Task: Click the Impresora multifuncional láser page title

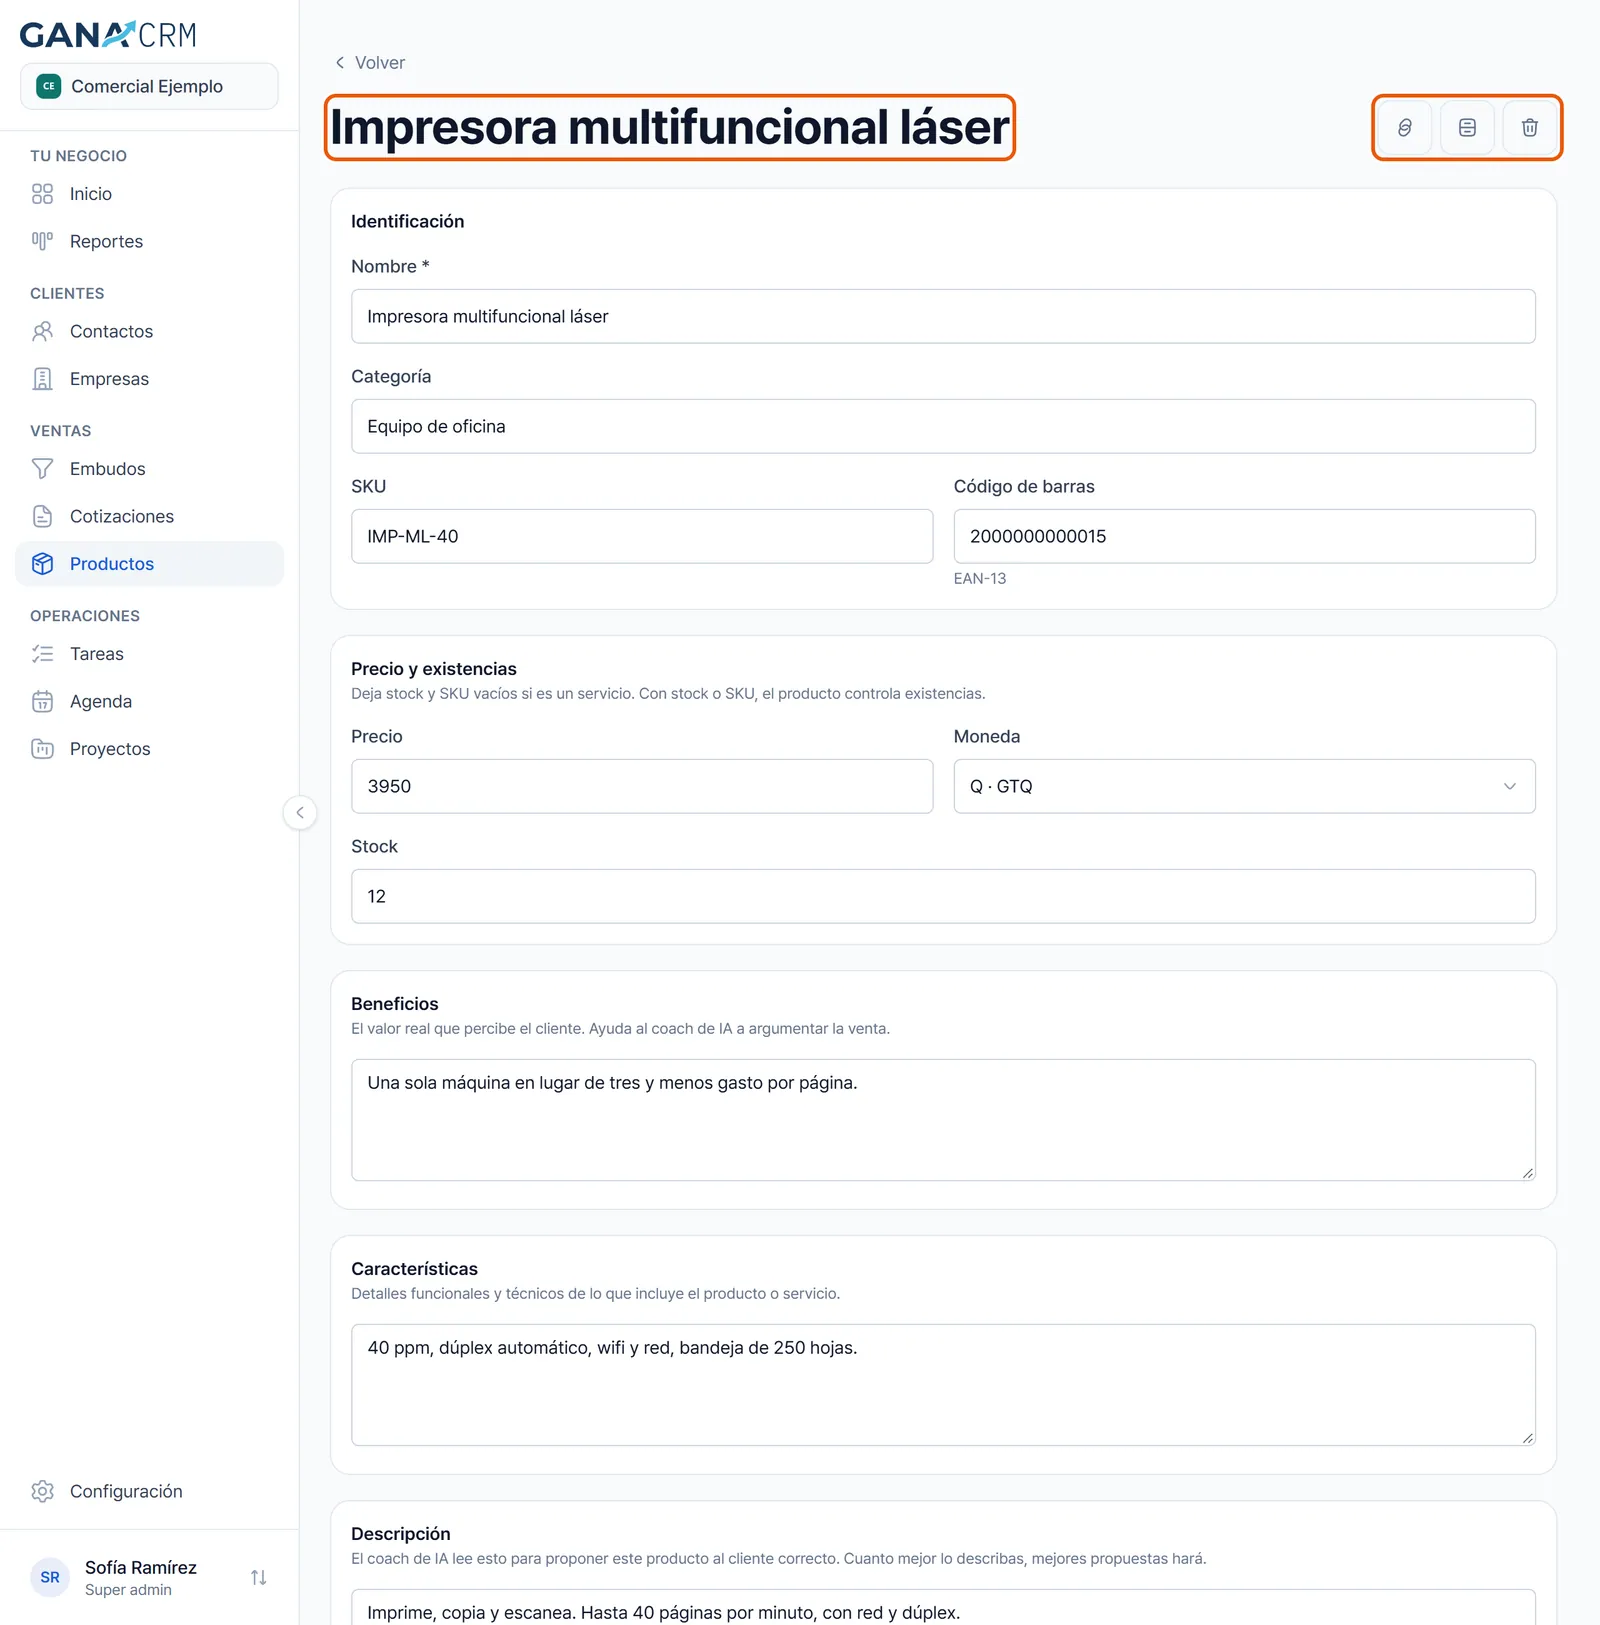Action: pos(670,127)
